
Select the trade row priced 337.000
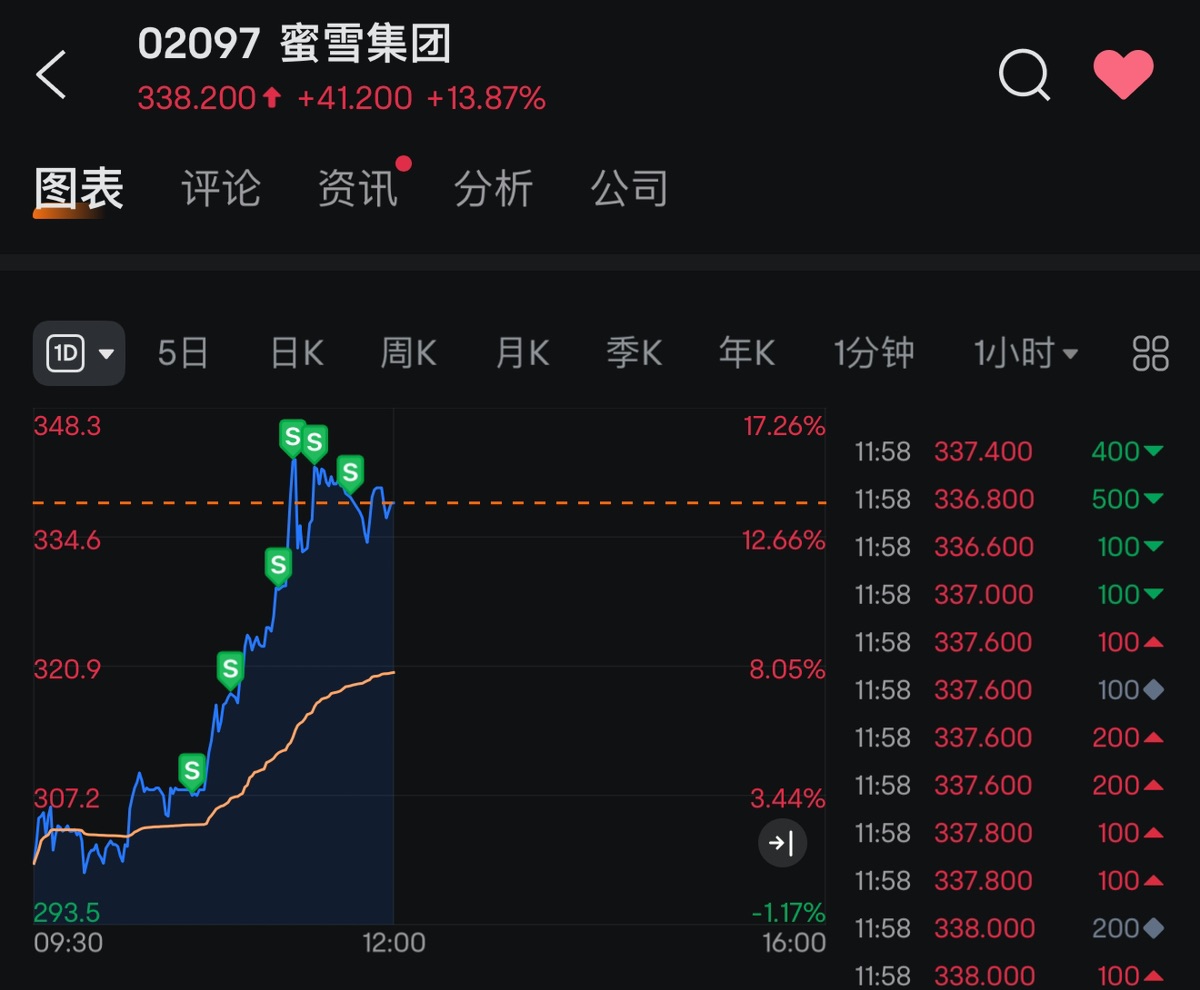click(1010, 595)
